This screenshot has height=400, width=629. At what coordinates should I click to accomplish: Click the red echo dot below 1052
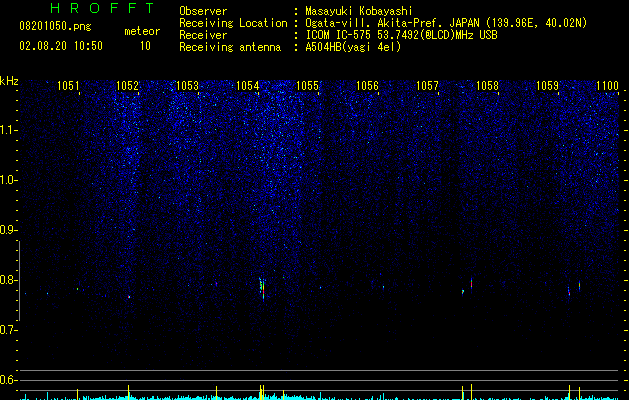pos(129,297)
